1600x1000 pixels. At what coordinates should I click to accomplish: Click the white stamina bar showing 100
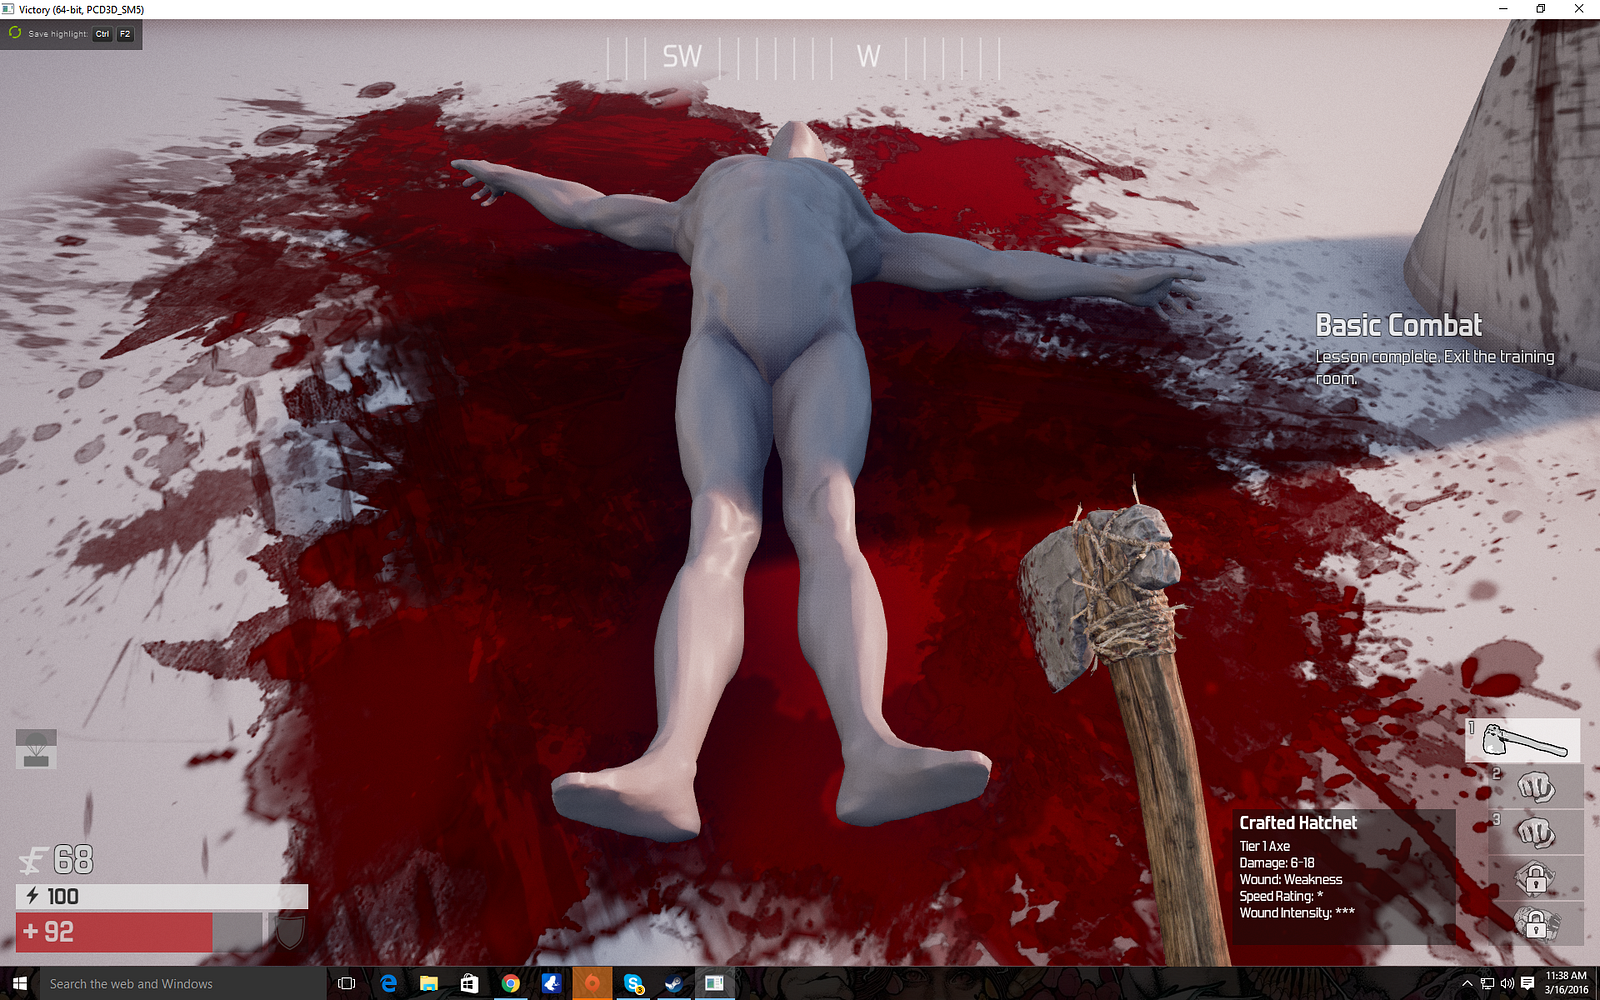(162, 896)
